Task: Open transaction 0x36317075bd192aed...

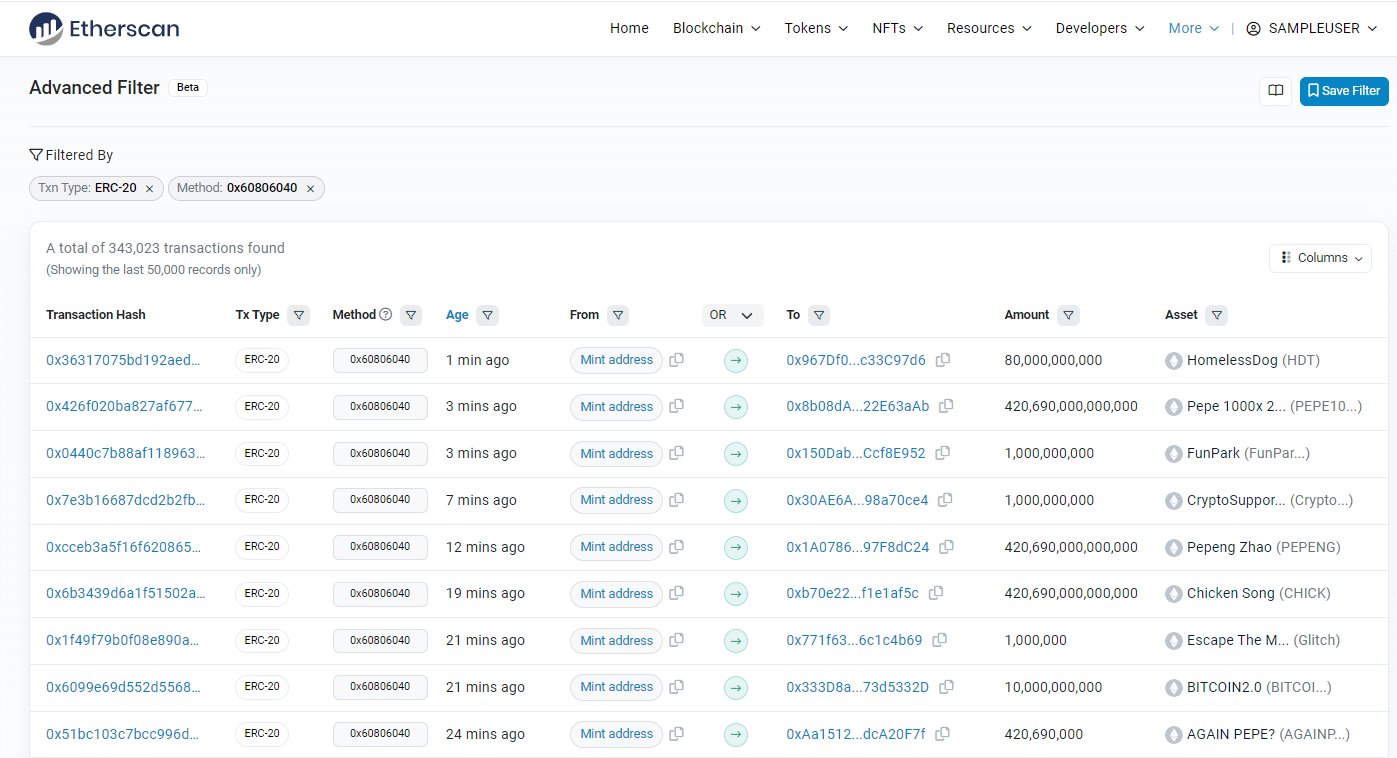Action: pyautogui.click(x=124, y=360)
